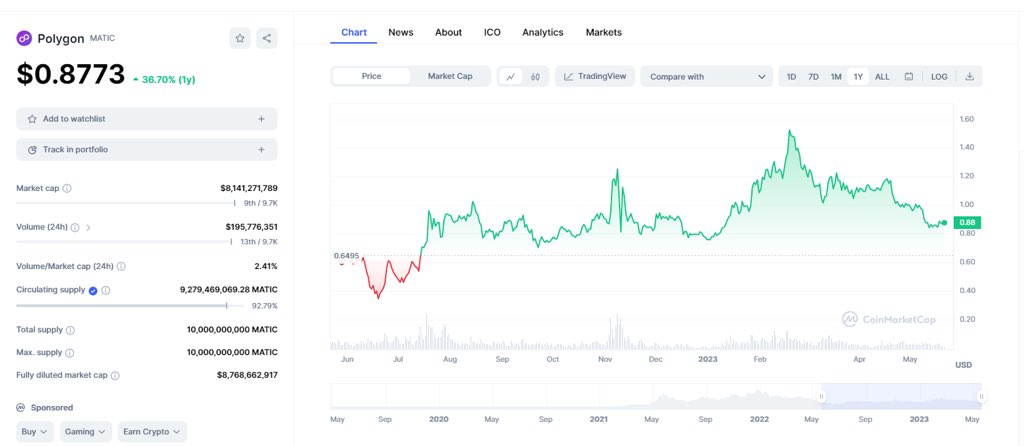Open the Compare with dropdown

click(x=707, y=76)
